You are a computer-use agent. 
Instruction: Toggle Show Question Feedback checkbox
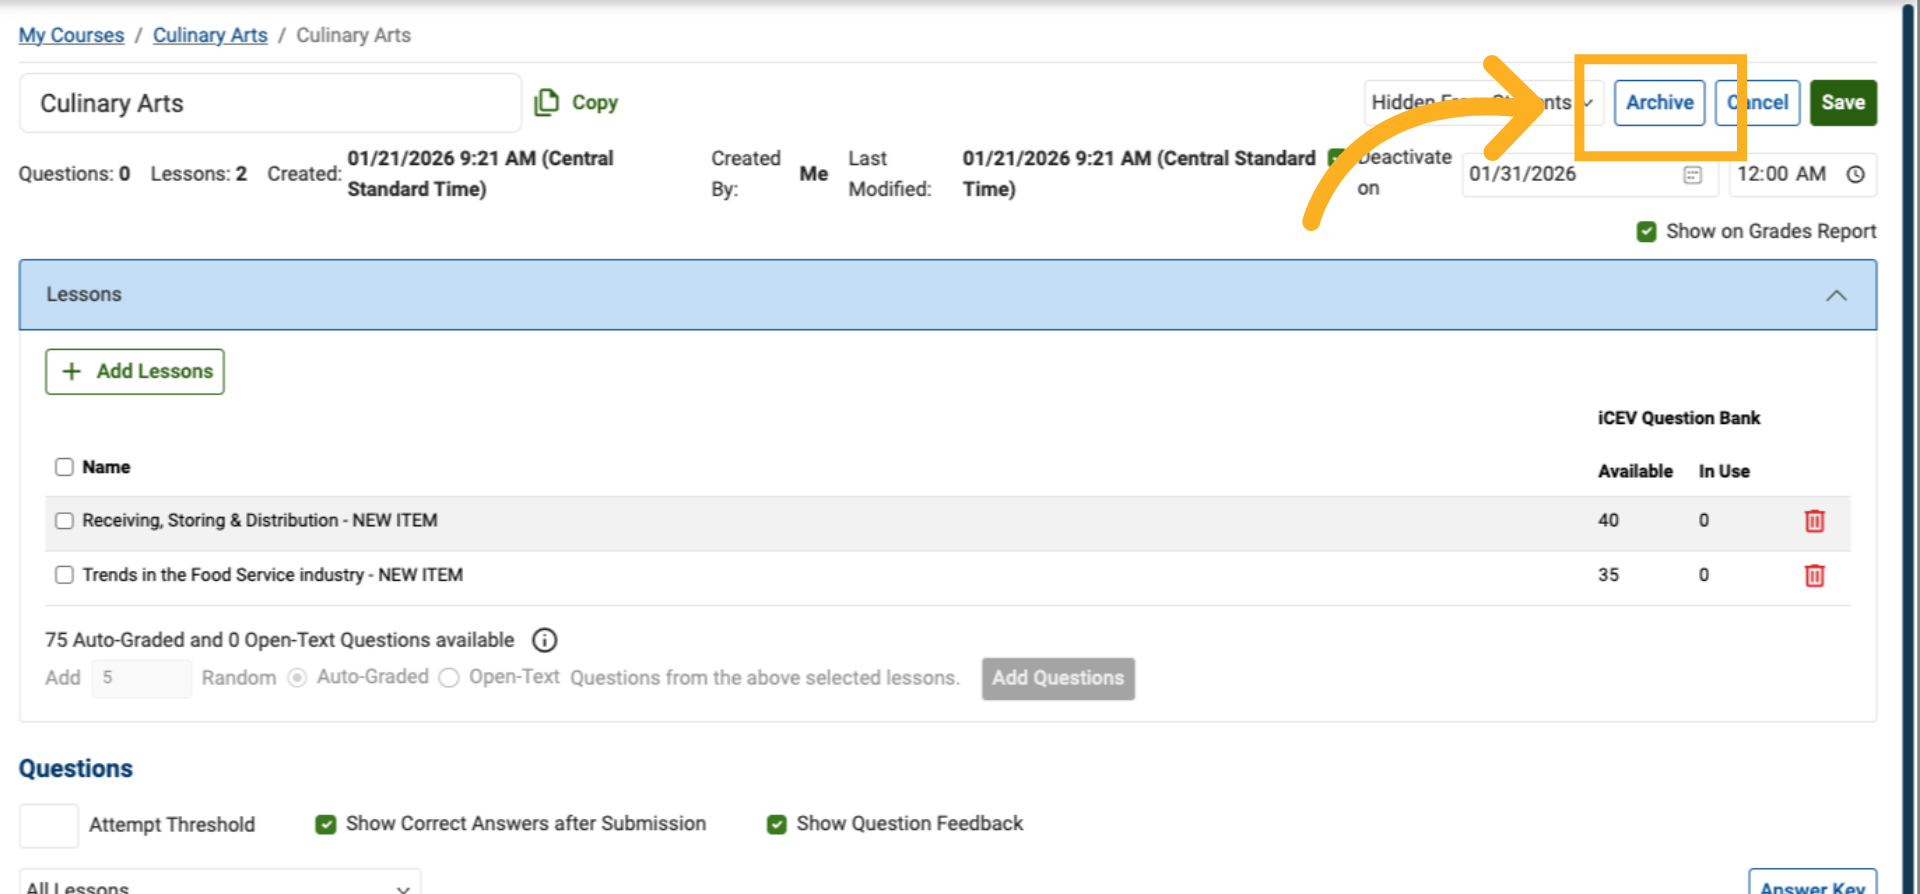click(x=776, y=824)
